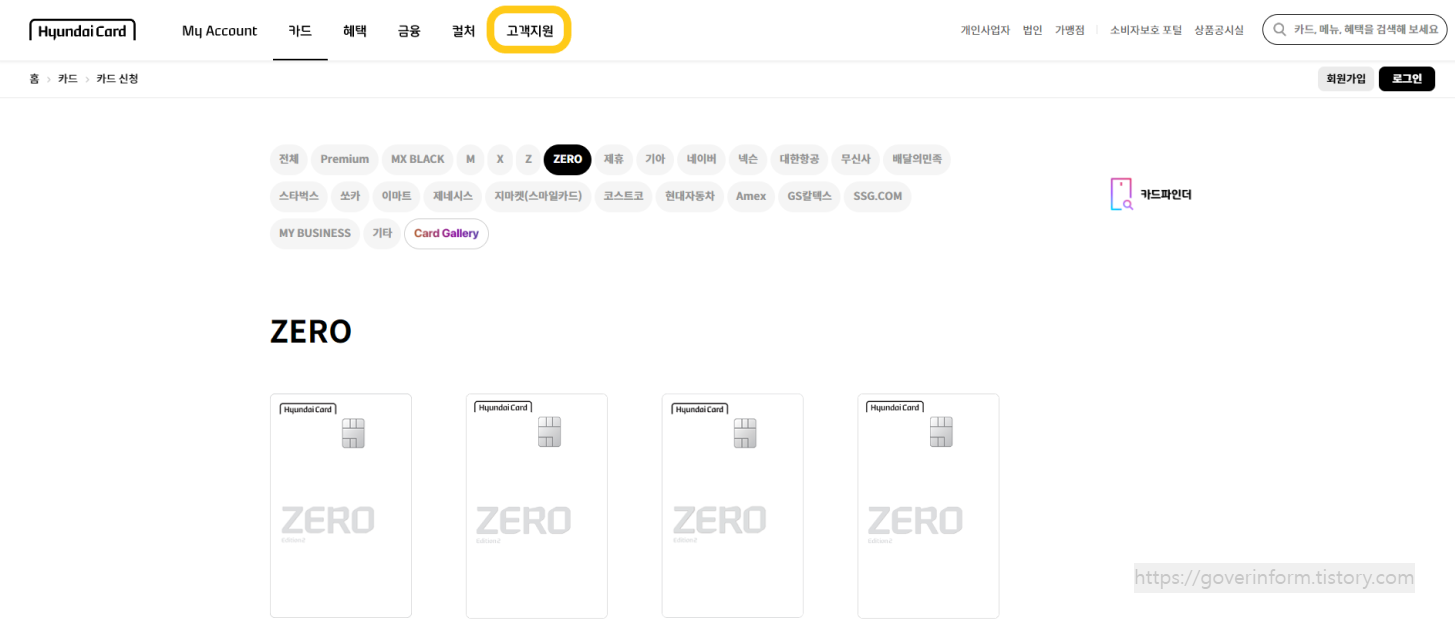The height and width of the screenshot is (633, 1455).
Task: Select the 기타 filter chip
Action: 382,233
